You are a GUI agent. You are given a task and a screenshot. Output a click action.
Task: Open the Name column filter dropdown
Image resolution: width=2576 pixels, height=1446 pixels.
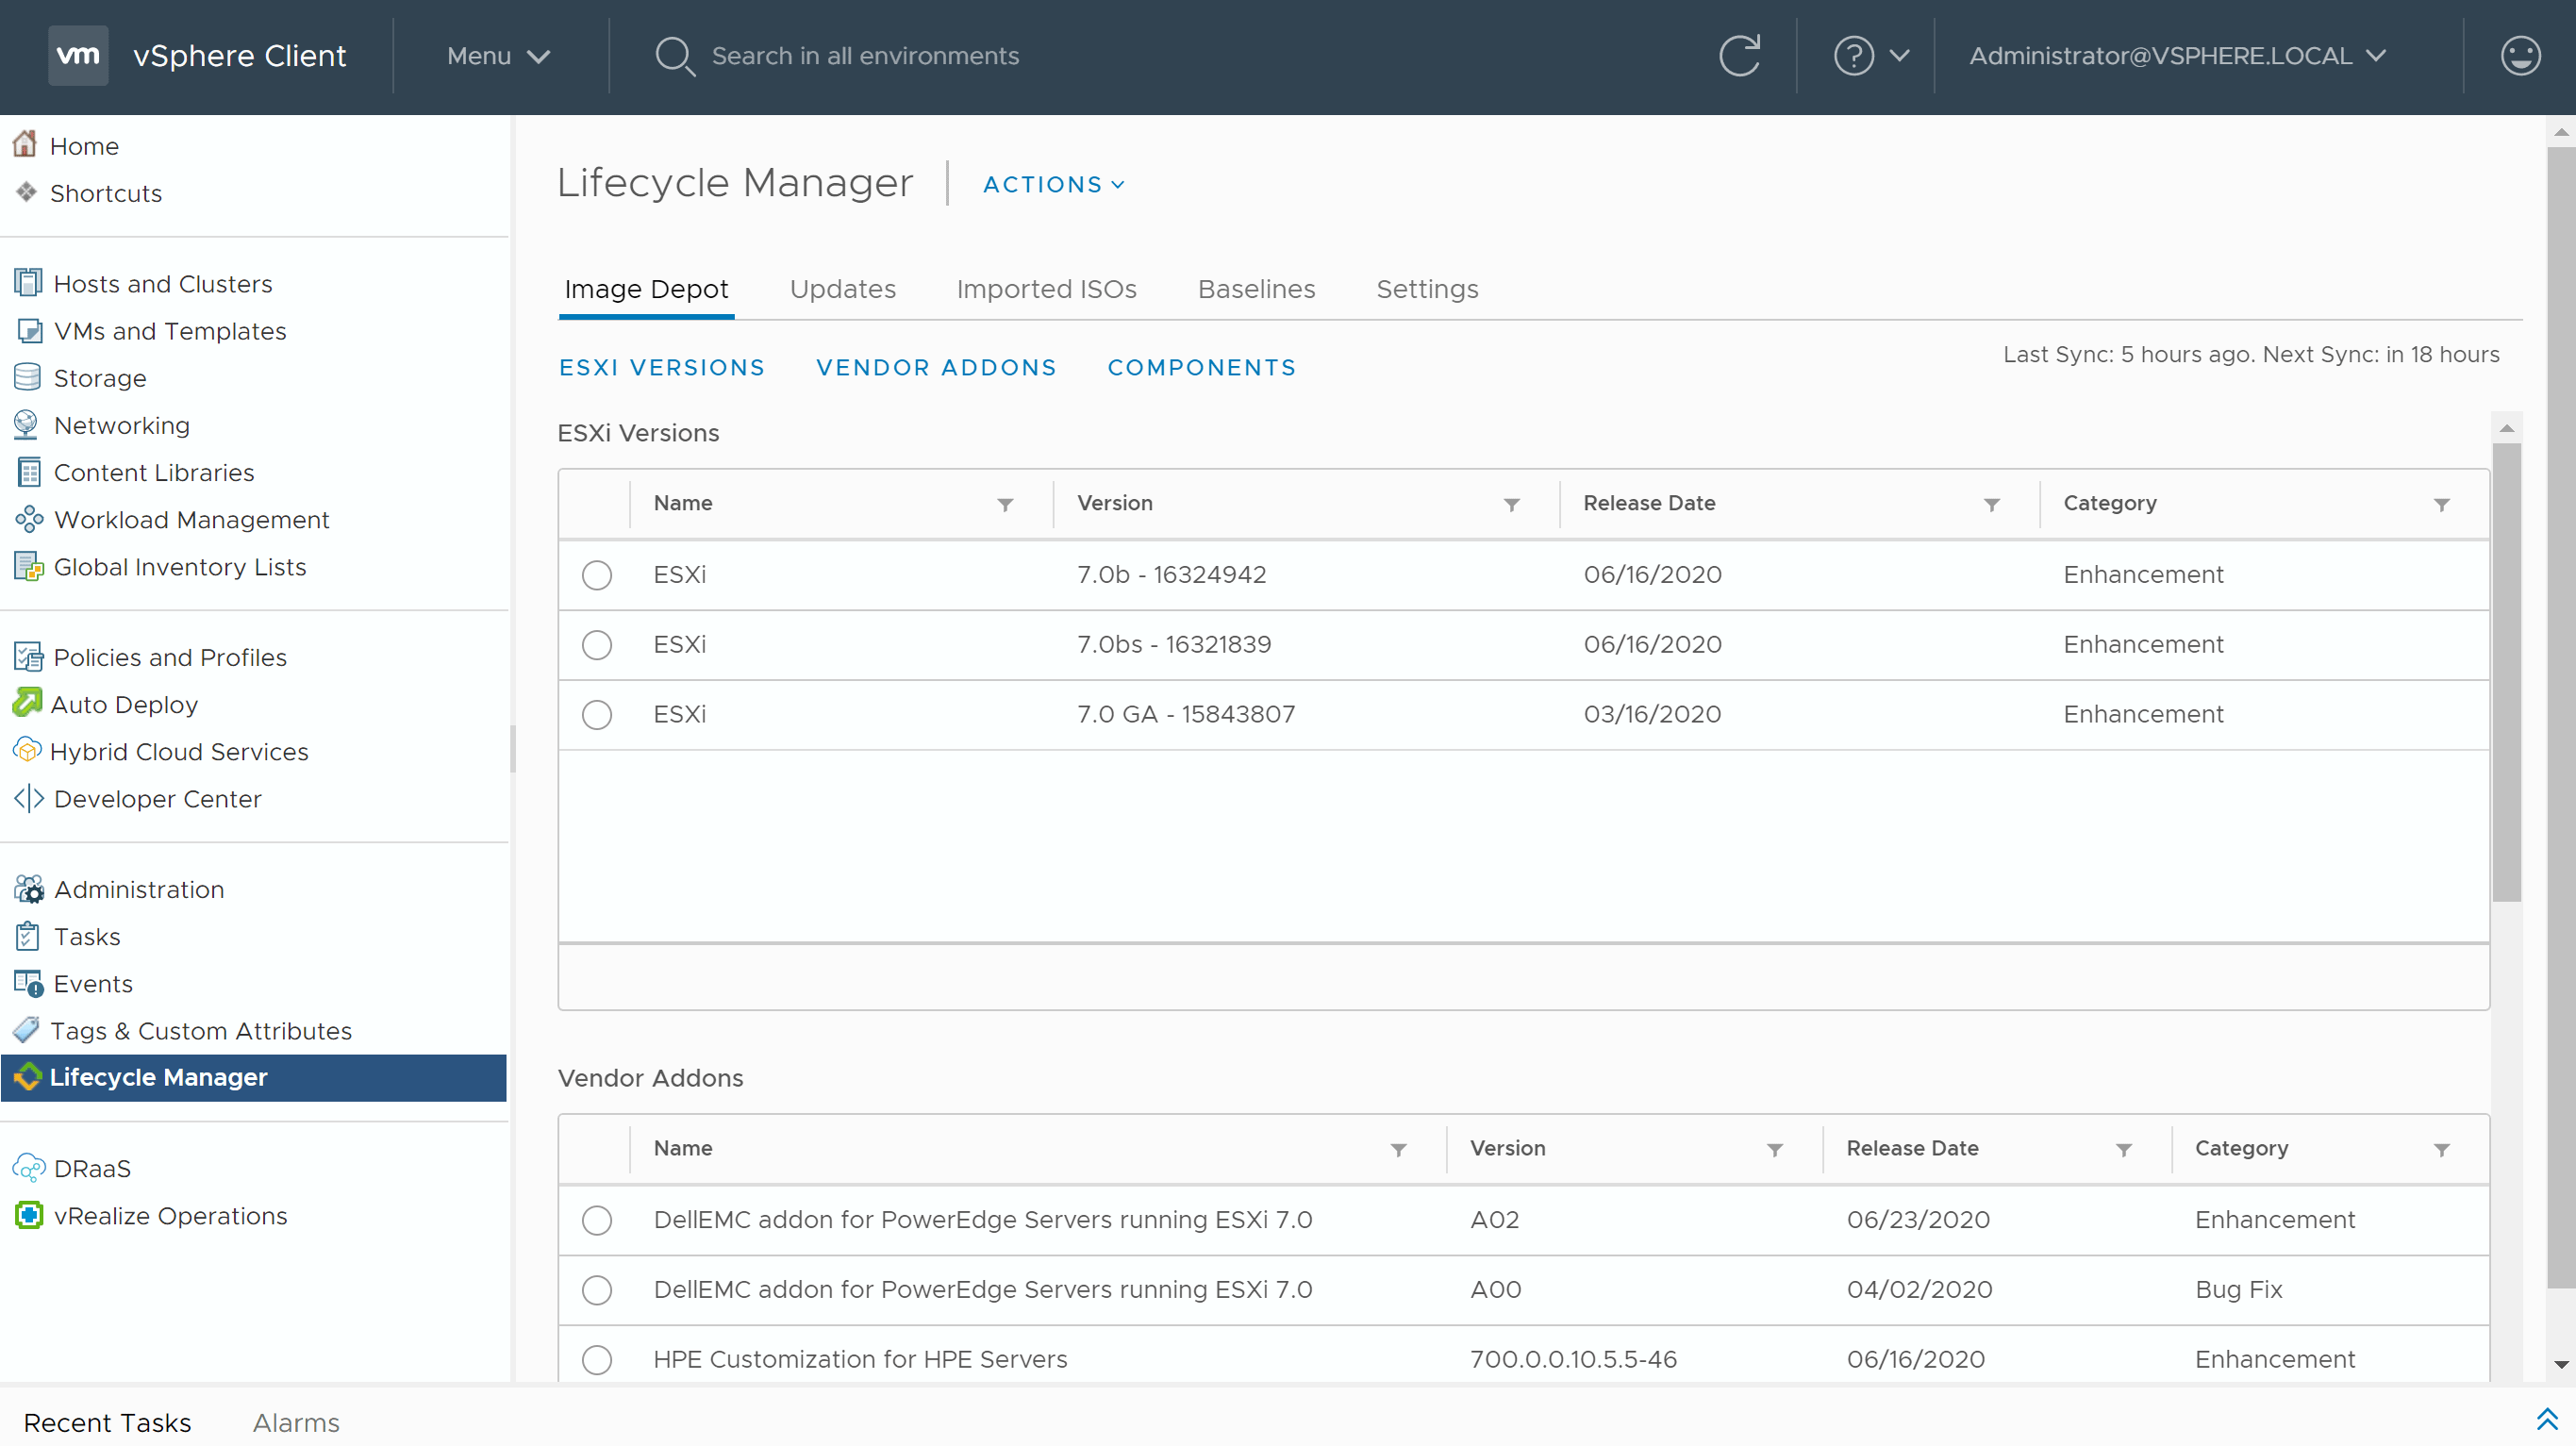pos(1004,503)
